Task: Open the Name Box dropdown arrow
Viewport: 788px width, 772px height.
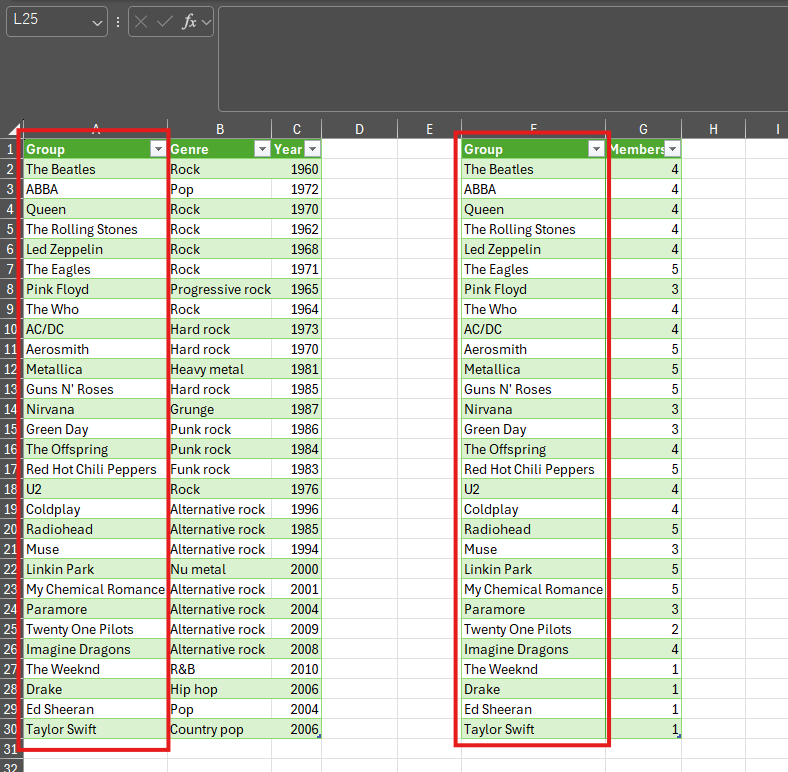Action: pyautogui.click(x=97, y=23)
